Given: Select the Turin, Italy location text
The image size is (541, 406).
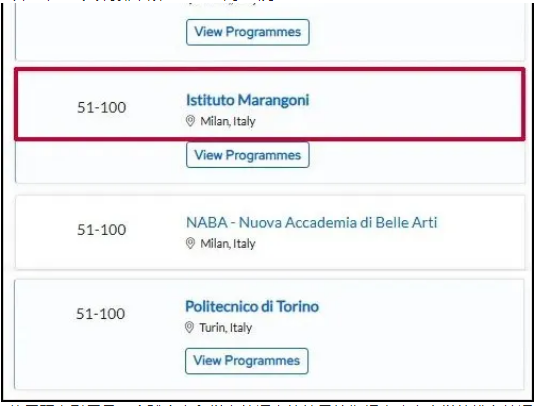Looking at the screenshot, I should pyautogui.click(x=226, y=327).
